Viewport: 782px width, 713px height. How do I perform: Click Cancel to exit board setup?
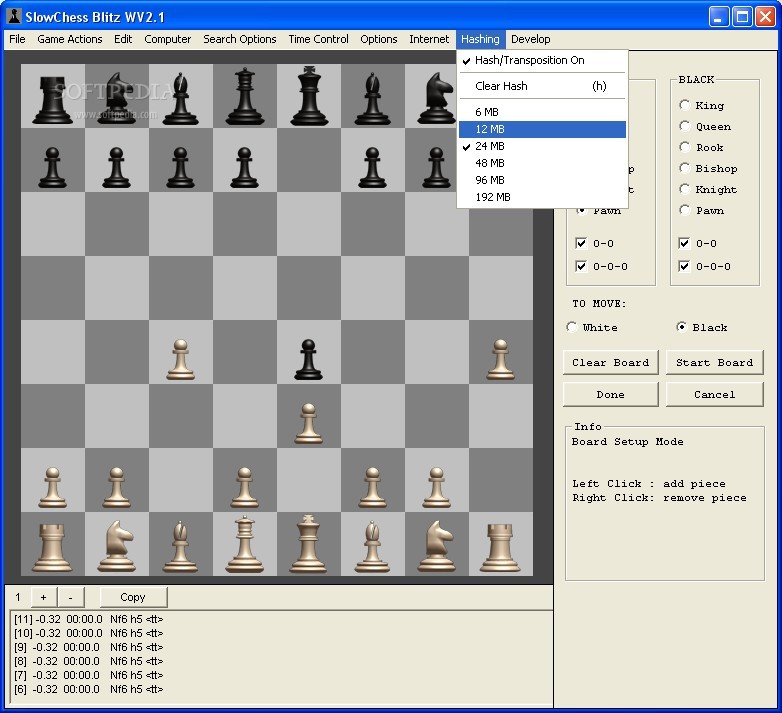coord(714,394)
